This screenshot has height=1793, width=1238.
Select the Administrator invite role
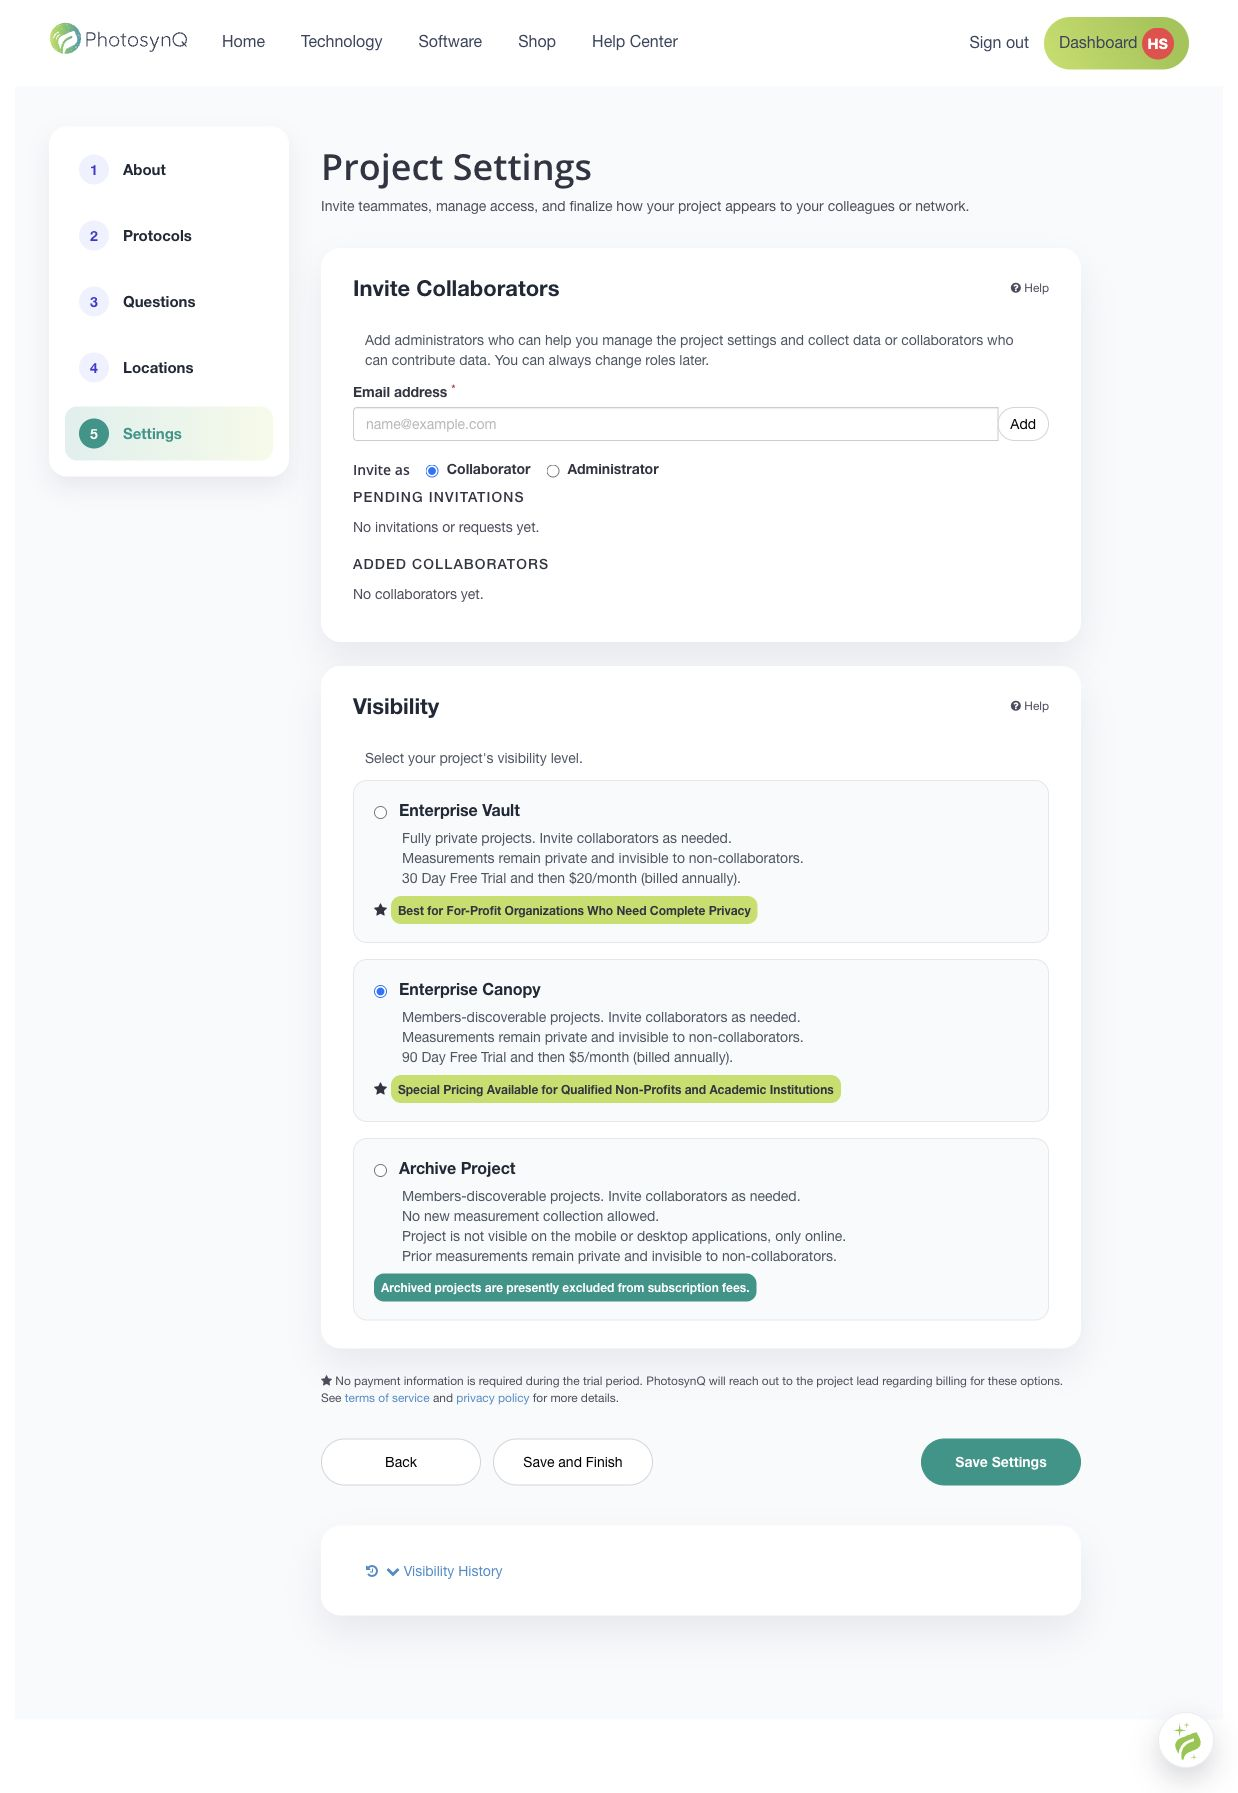[x=553, y=471]
